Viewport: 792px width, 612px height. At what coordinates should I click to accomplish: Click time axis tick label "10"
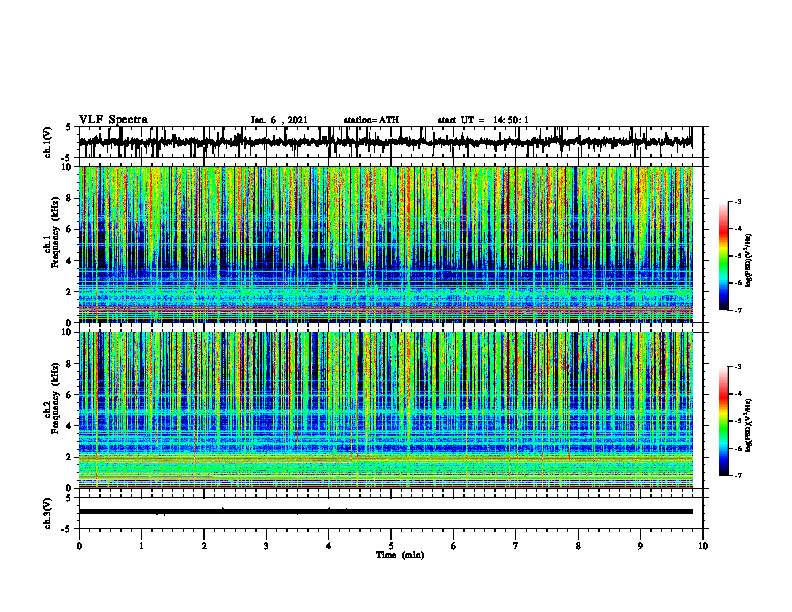point(703,546)
